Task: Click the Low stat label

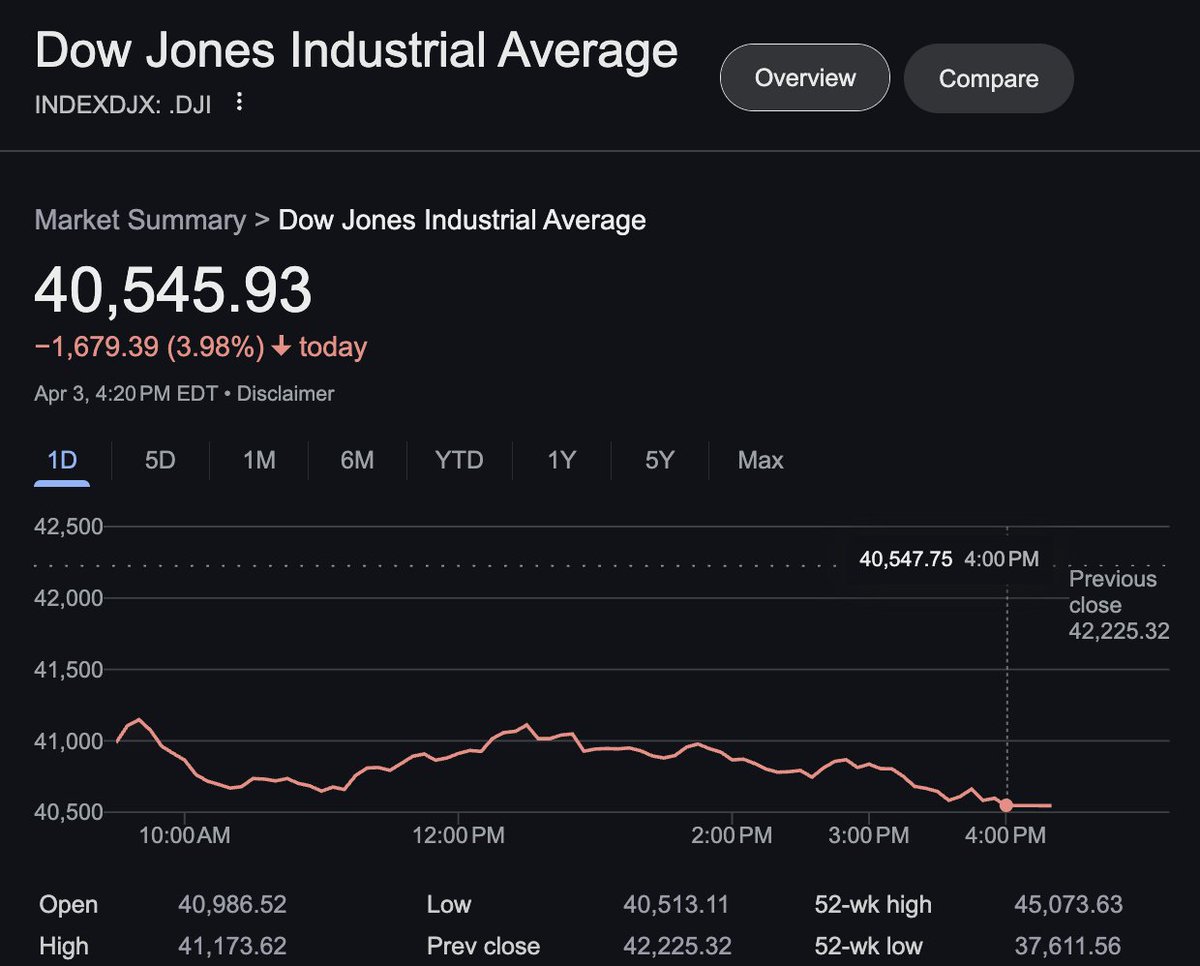Action: pyautogui.click(x=449, y=905)
